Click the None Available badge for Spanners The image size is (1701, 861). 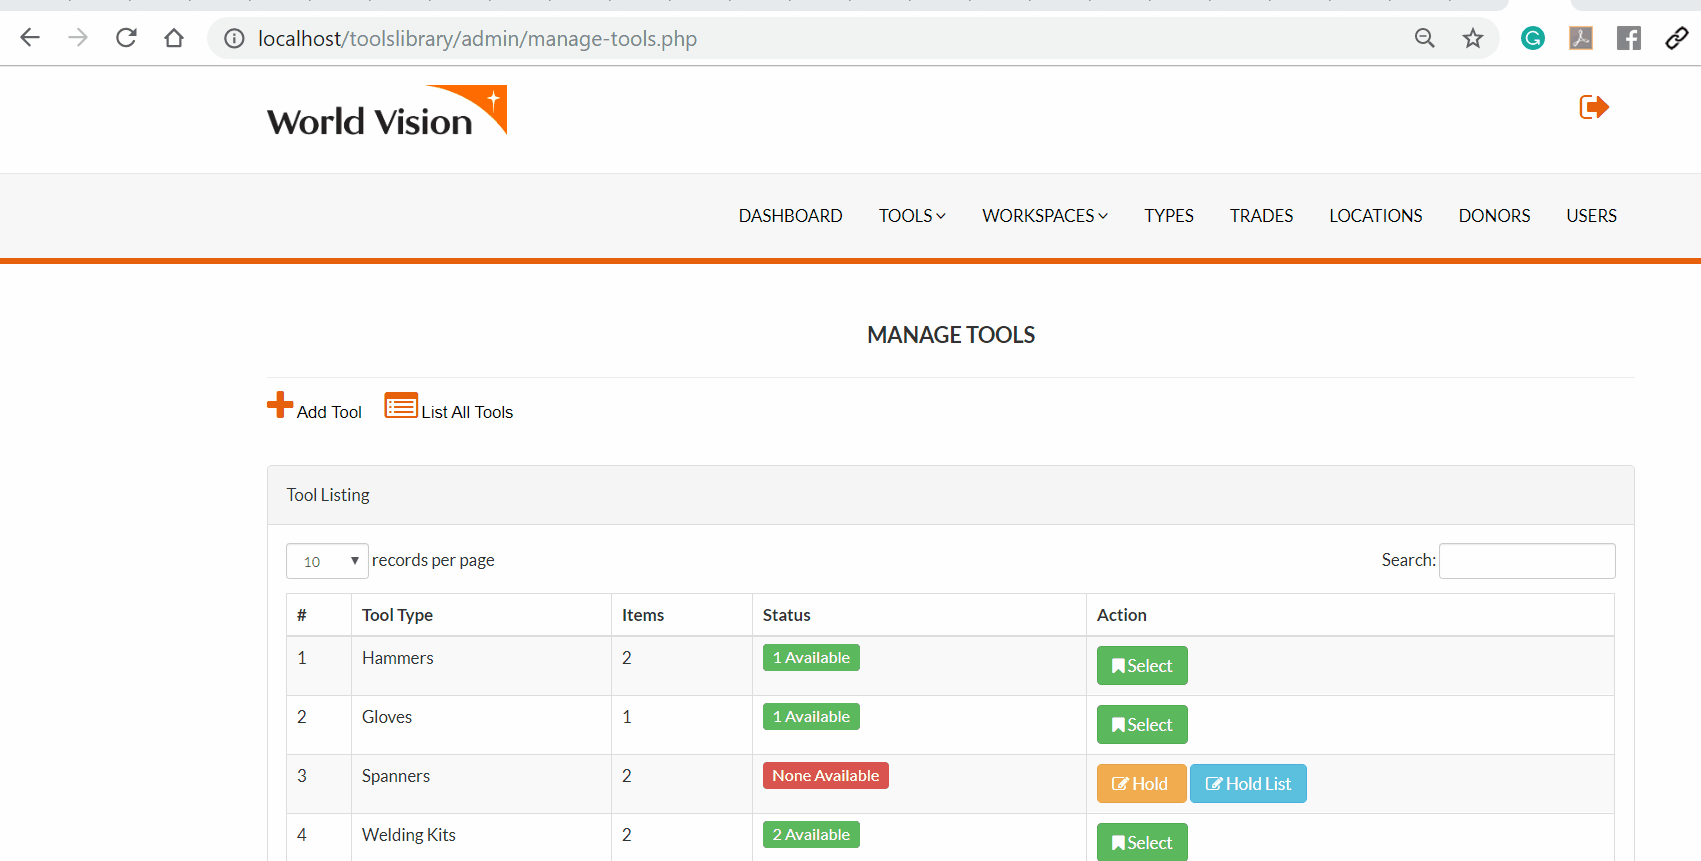tap(826, 776)
